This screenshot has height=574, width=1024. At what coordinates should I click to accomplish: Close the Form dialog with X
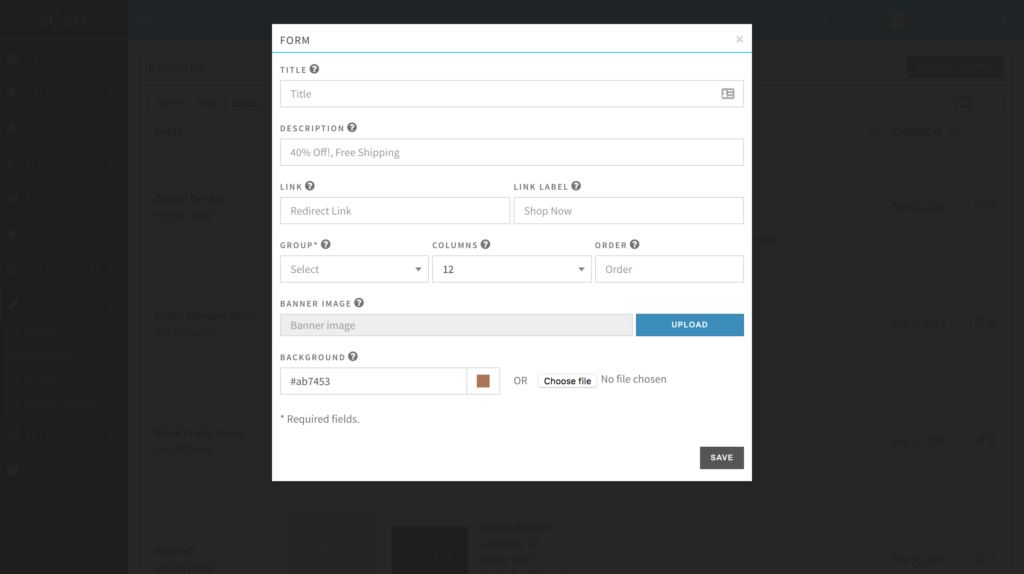click(x=739, y=40)
